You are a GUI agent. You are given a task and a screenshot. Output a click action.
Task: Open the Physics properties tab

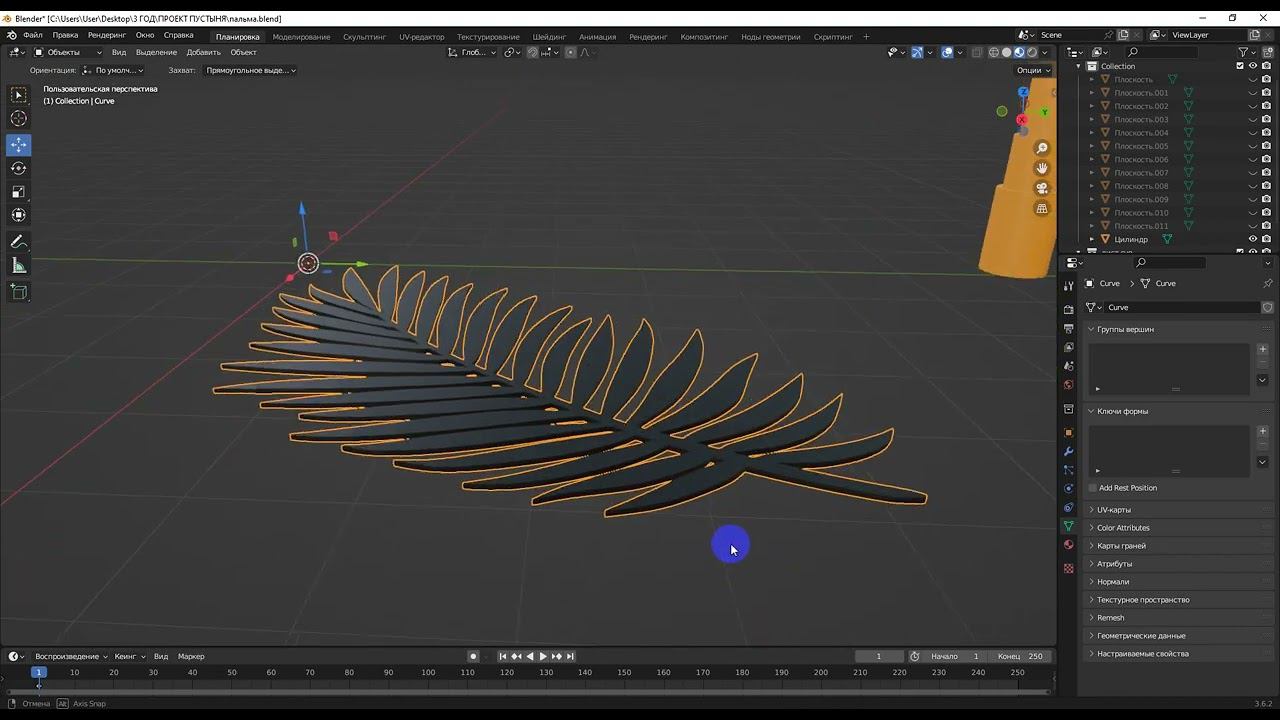click(1068, 489)
